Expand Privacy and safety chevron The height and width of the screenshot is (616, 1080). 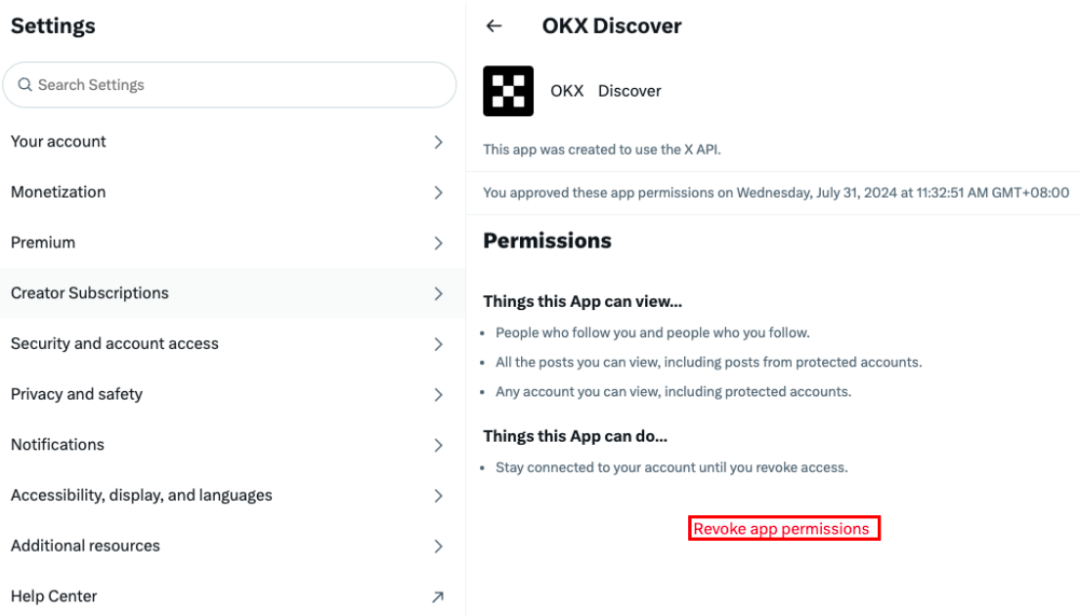coord(438,395)
